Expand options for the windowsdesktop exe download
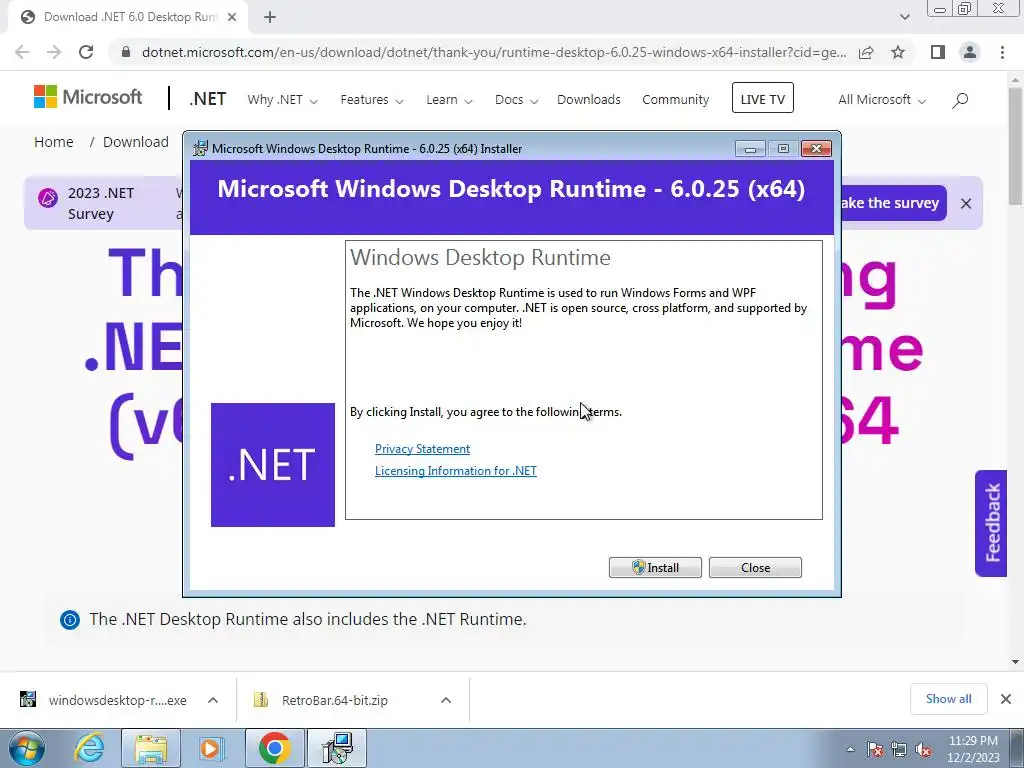 212,700
